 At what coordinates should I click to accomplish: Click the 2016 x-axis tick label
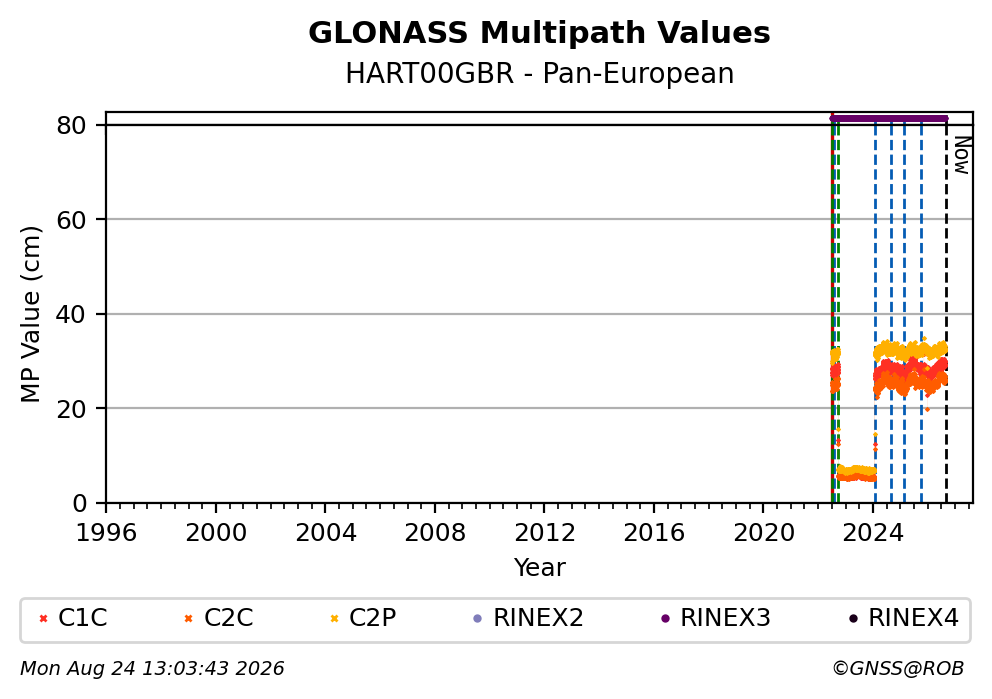(x=654, y=533)
